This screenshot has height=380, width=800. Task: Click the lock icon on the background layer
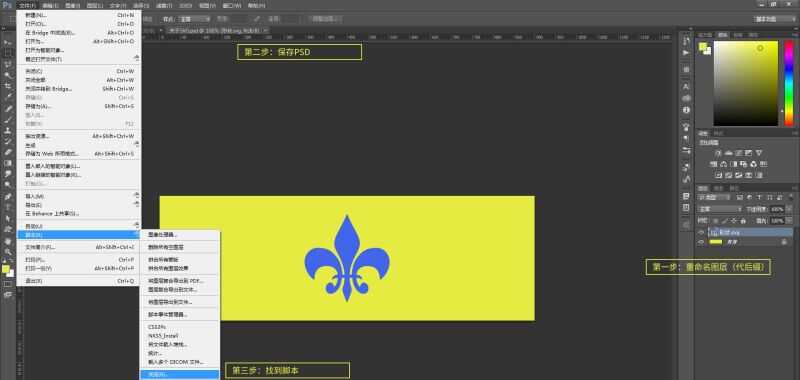[x=784, y=242]
